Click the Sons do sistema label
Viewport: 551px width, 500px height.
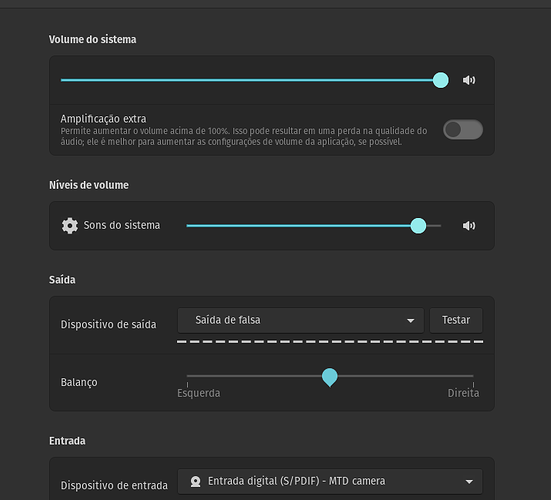tap(122, 225)
